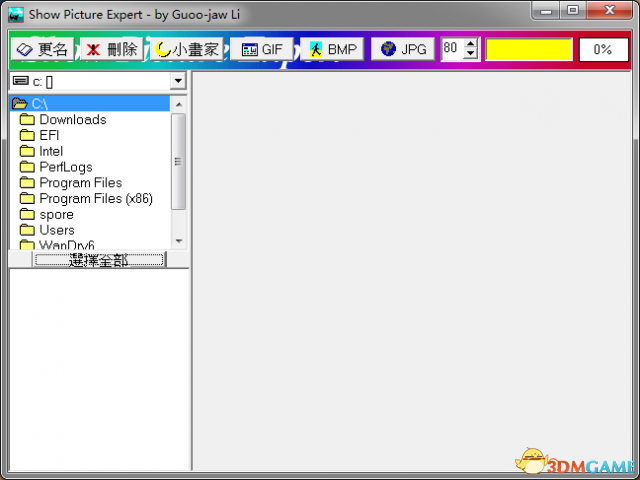Click the drive icon in combo box
640x480 pixels.
click(21, 81)
